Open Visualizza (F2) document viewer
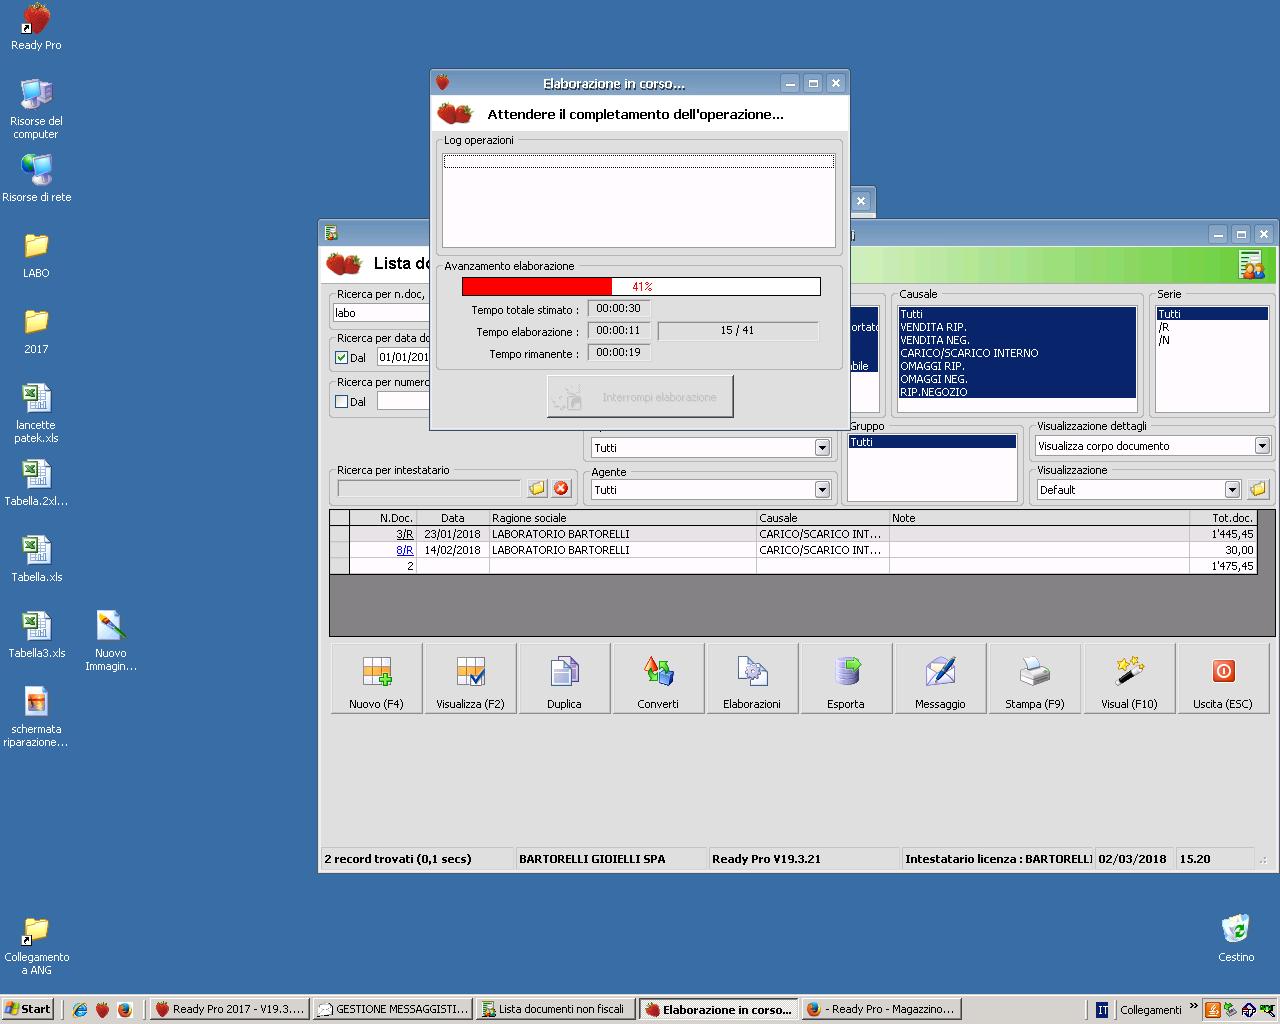Screen dimensions: 1280x1024 coord(470,678)
